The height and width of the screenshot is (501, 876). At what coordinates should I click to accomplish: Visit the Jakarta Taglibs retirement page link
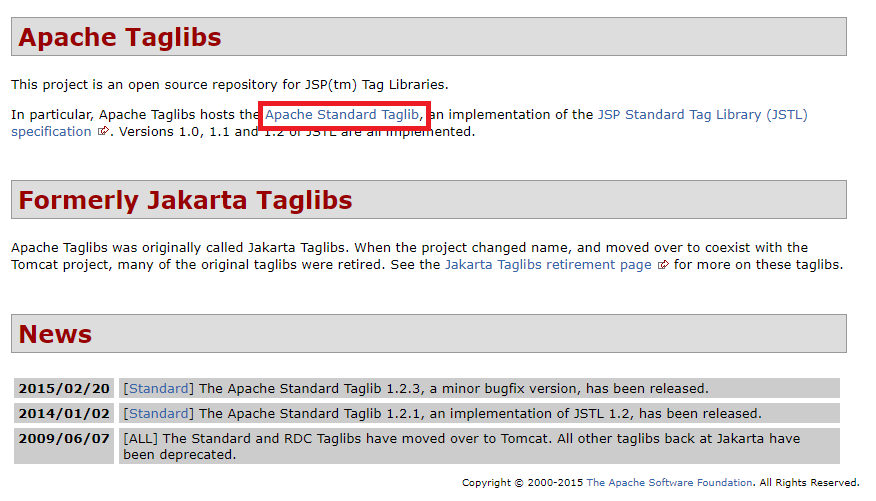548,264
